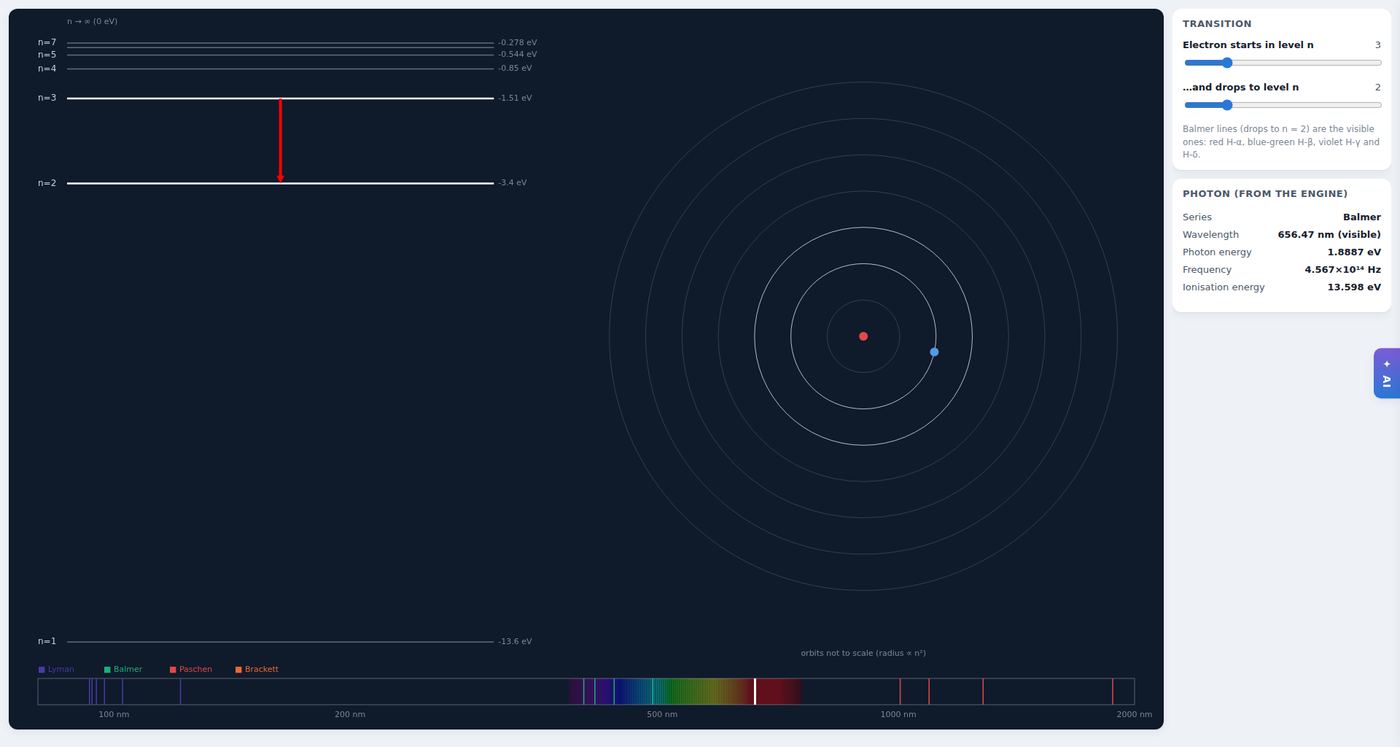1400x747 pixels.
Task: Click the Series value 'Balmer' in Photon panel
Action: click(1362, 217)
